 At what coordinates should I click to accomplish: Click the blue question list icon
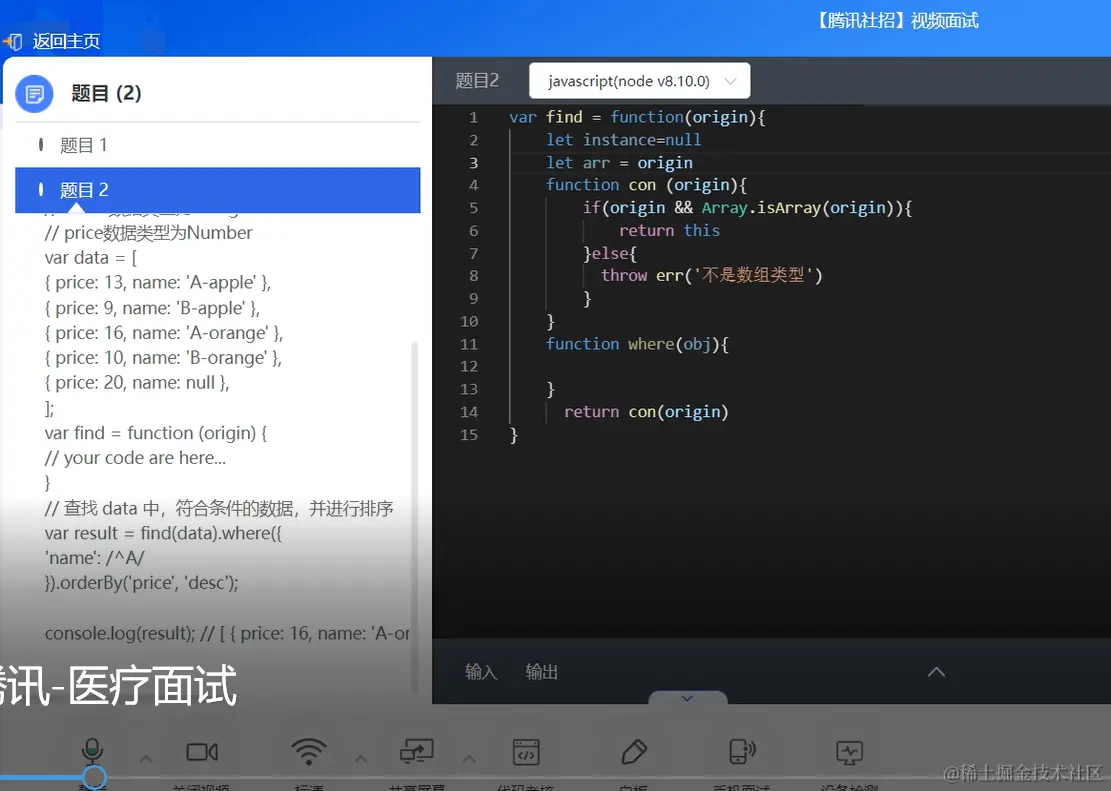pos(34,94)
